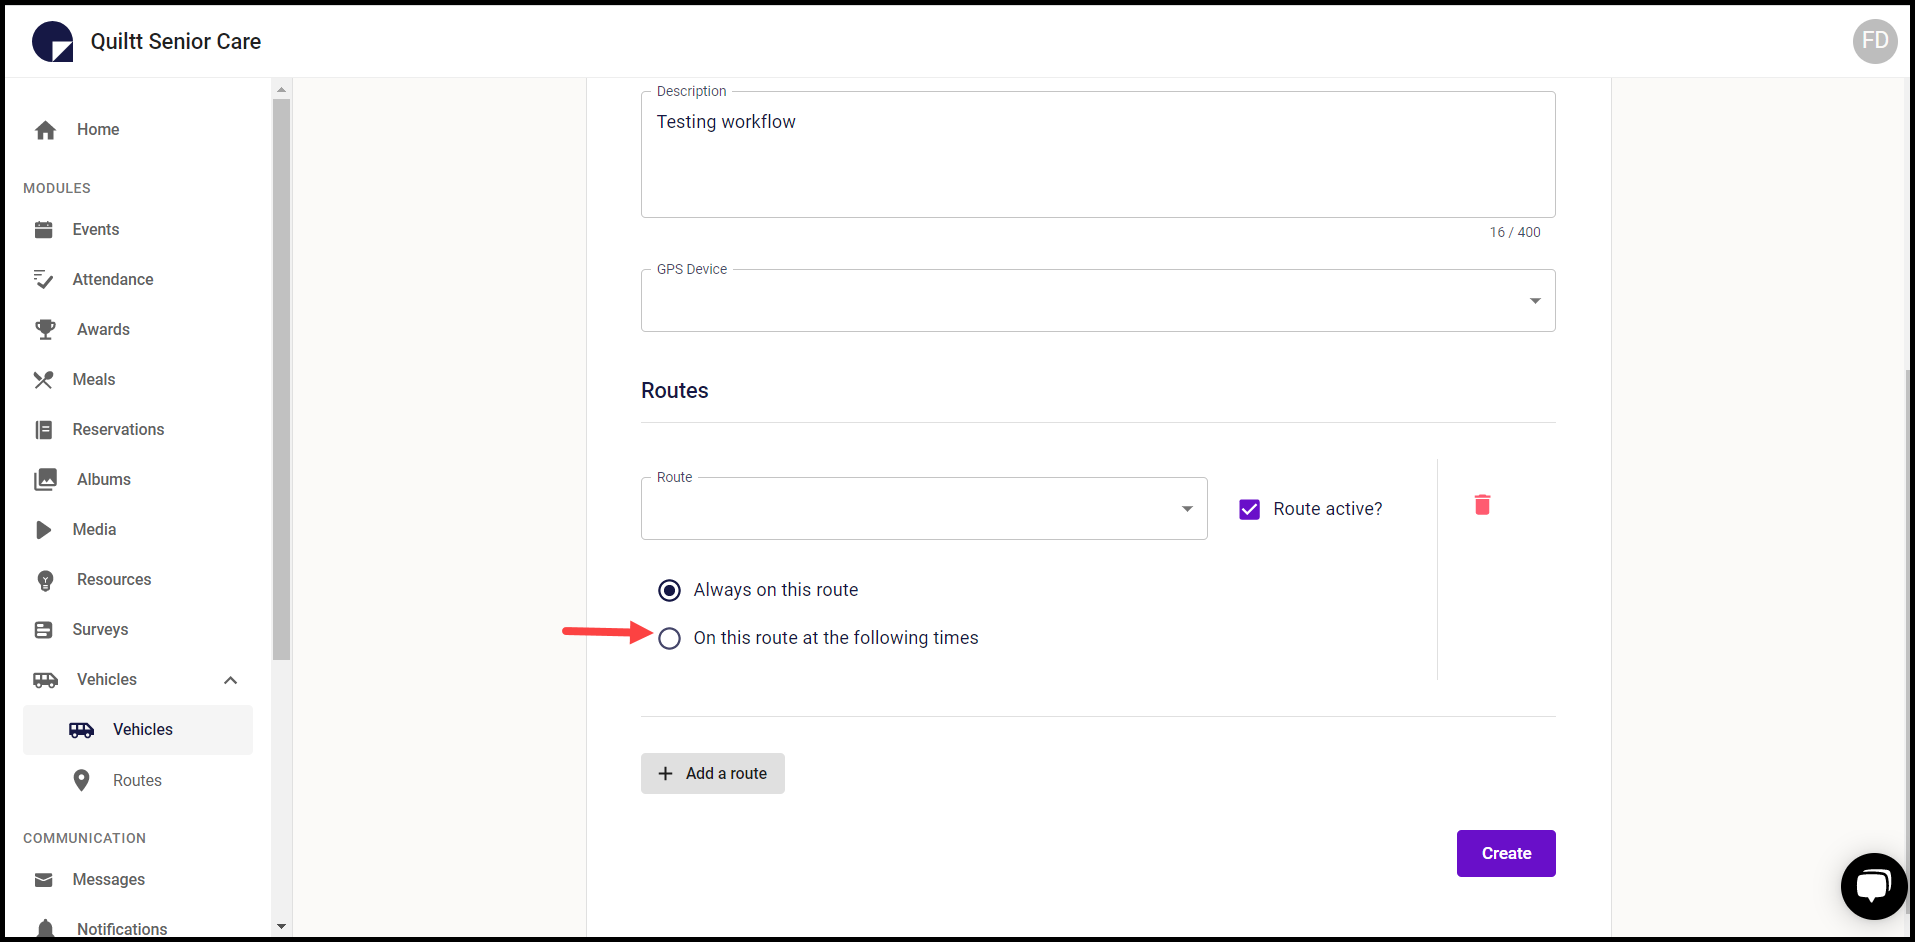Click the Events calendar icon
Viewport: 1915px width, 942px height.
(43, 230)
